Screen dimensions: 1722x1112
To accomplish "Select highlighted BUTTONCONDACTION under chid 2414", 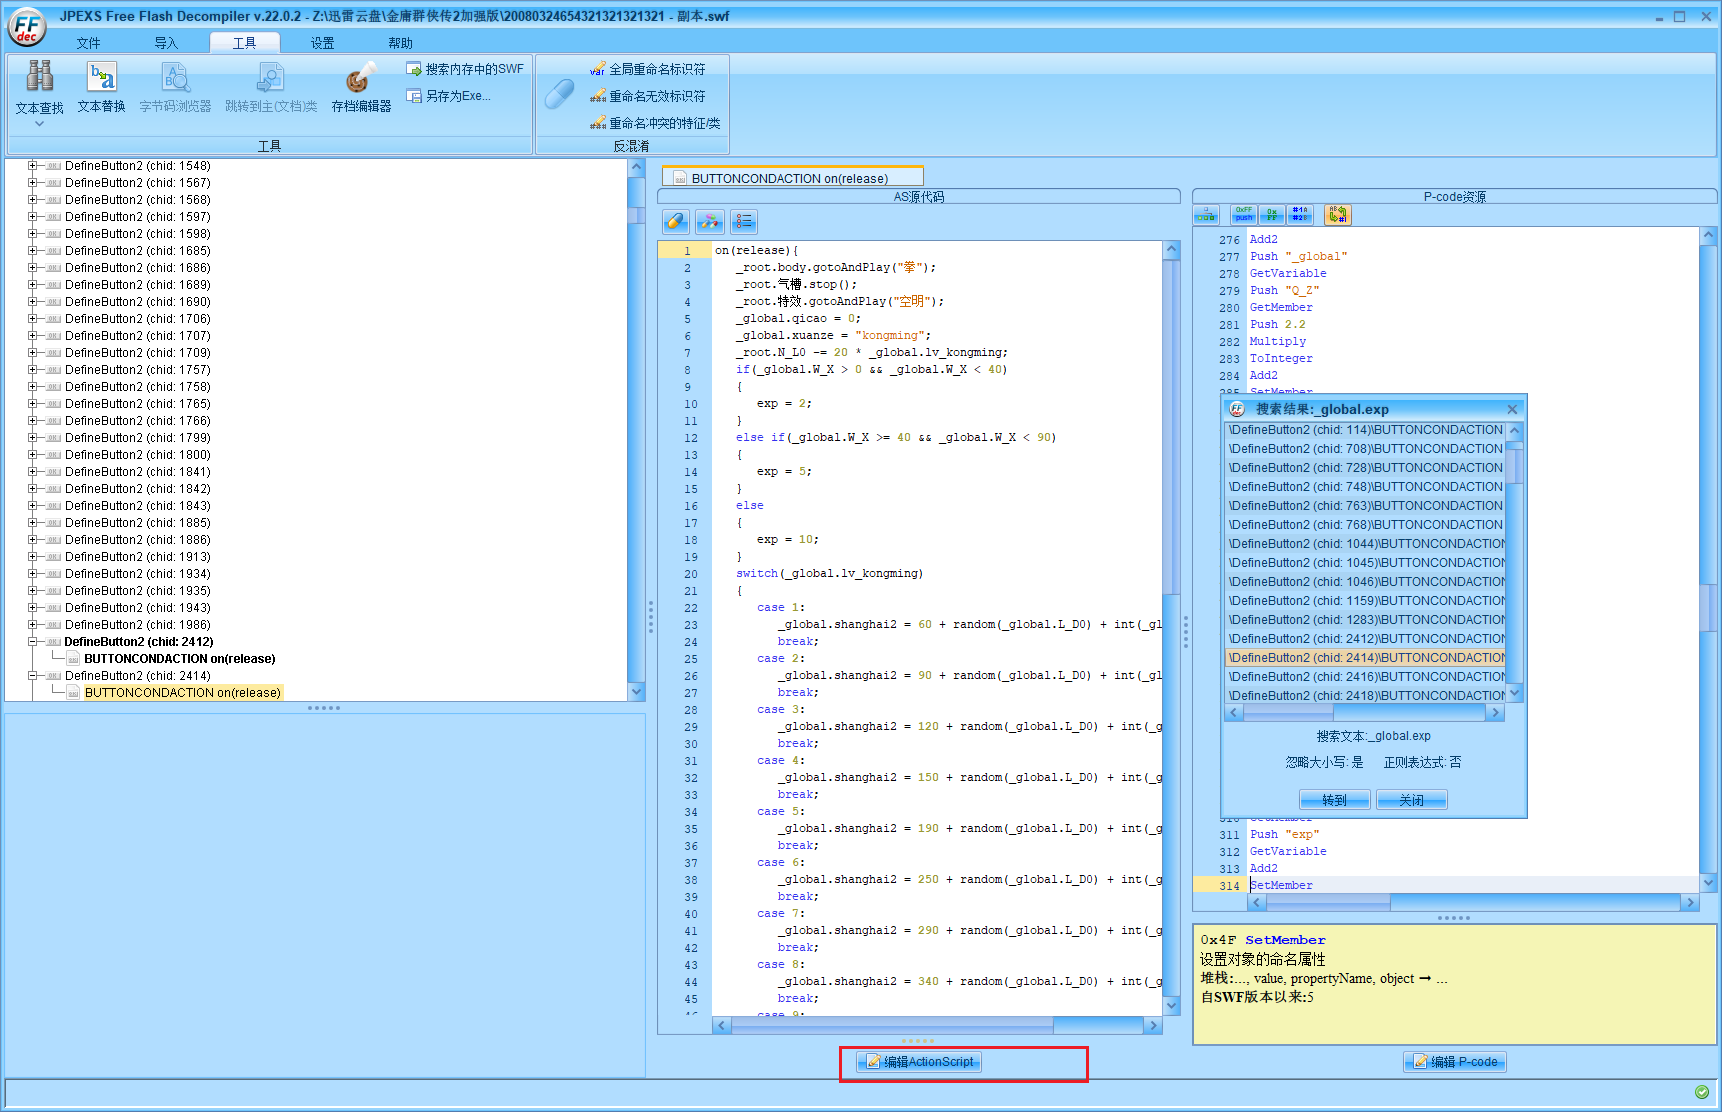I will [x=182, y=693].
